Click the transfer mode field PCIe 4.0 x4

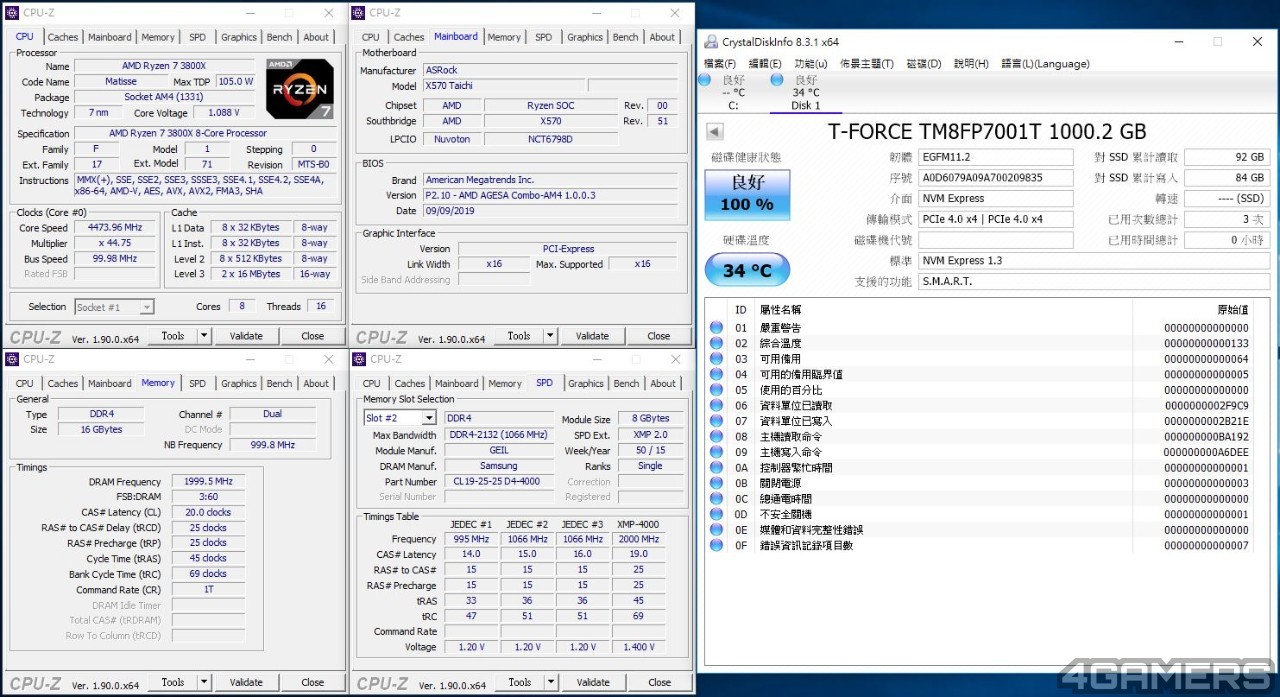coord(995,219)
